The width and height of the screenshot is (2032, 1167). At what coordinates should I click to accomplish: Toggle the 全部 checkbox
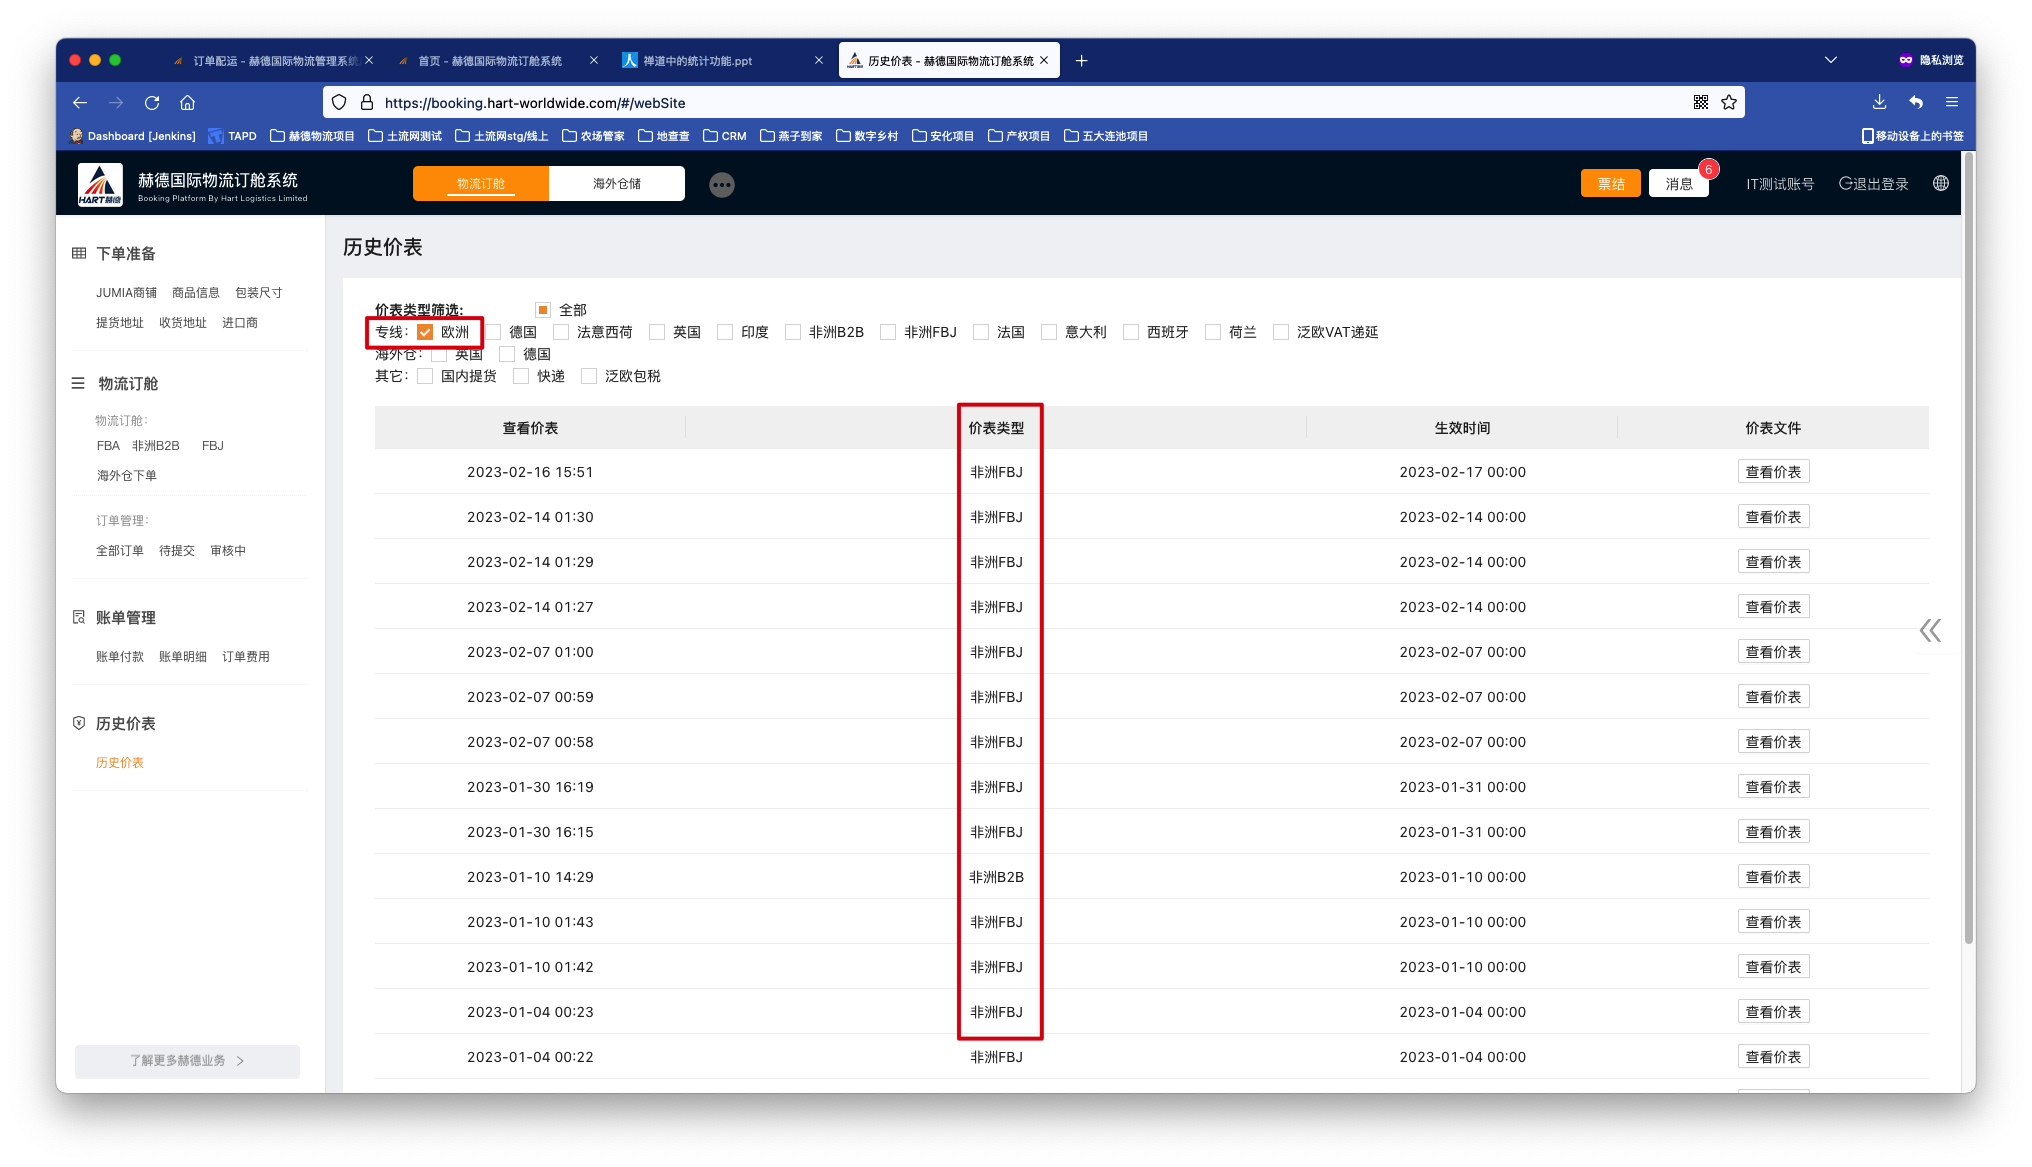coord(543,310)
